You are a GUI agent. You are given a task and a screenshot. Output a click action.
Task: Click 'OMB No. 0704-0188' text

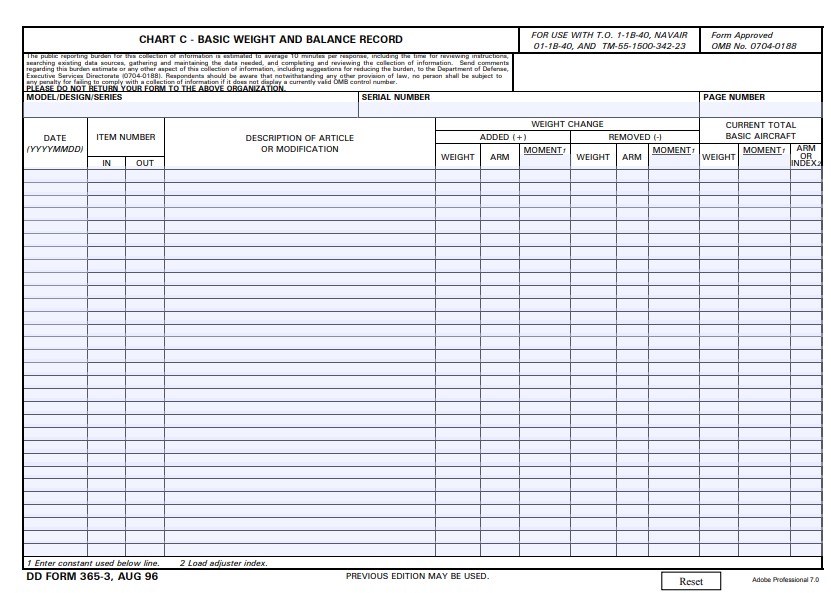[x=754, y=46]
